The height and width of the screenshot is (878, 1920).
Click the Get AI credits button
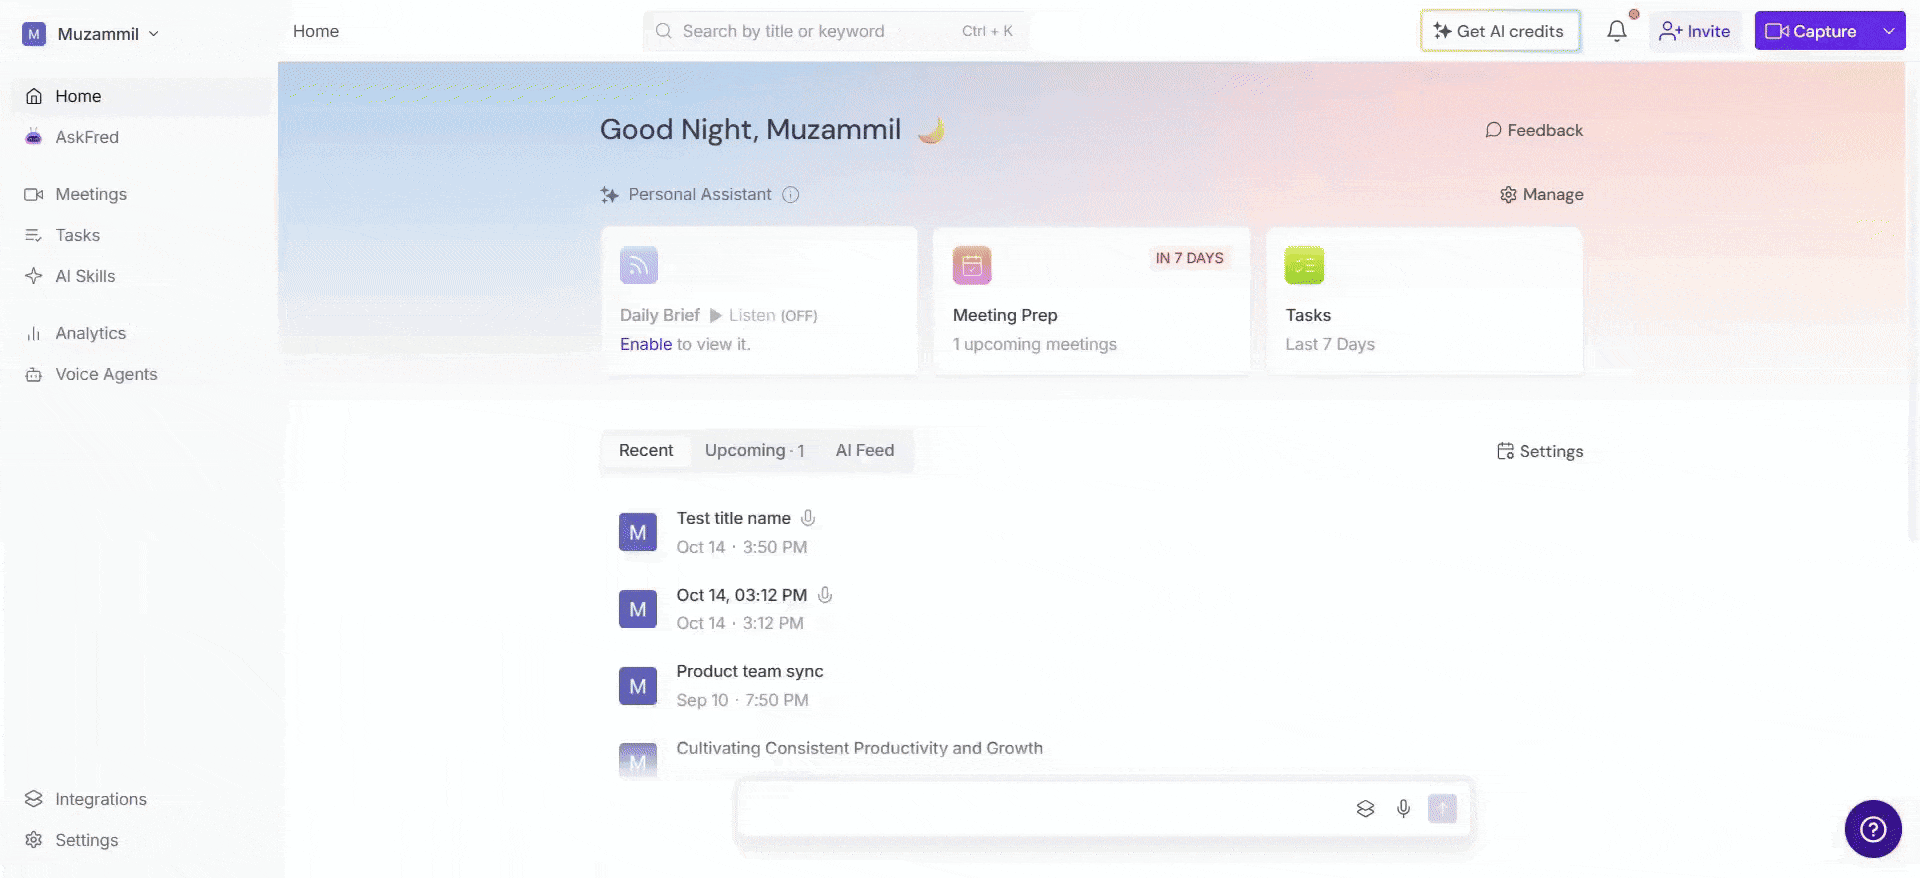click(x=1500, y=31)
